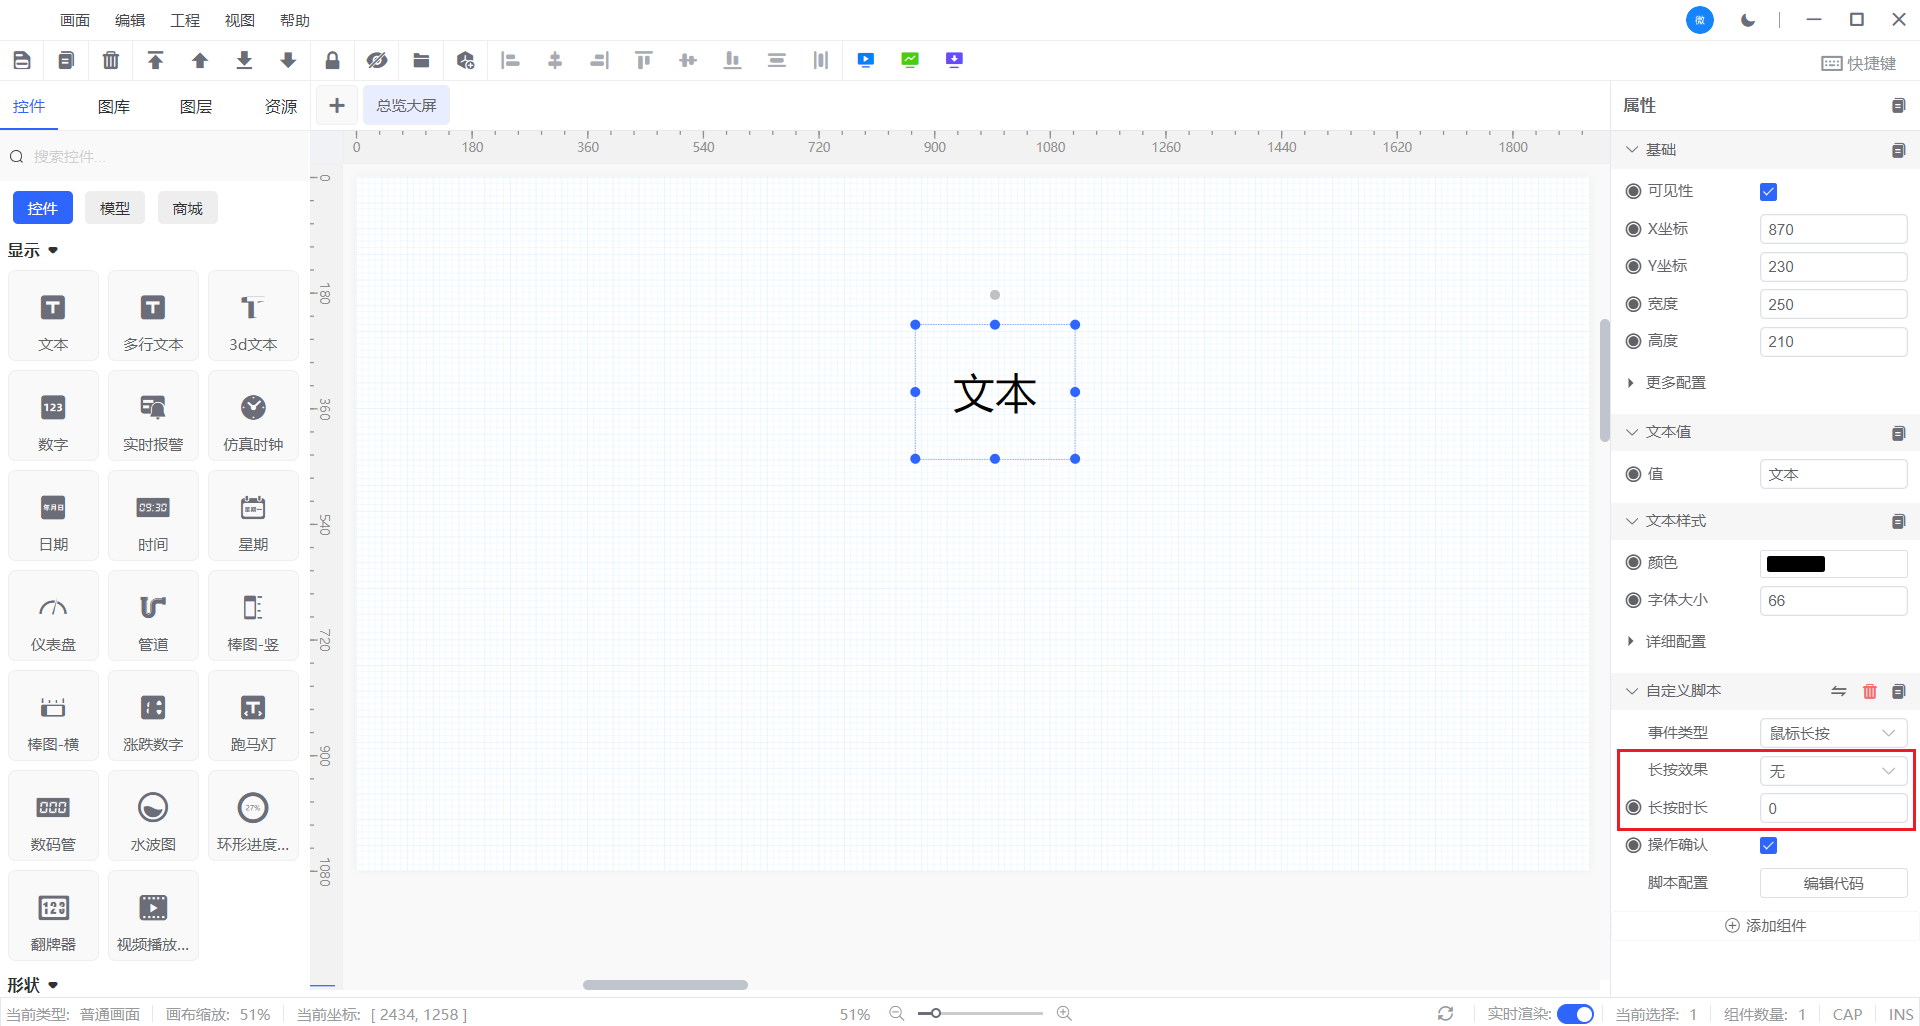Open the black 颜色 swatch
1920x1026 pixels.
coord(1796,564)
